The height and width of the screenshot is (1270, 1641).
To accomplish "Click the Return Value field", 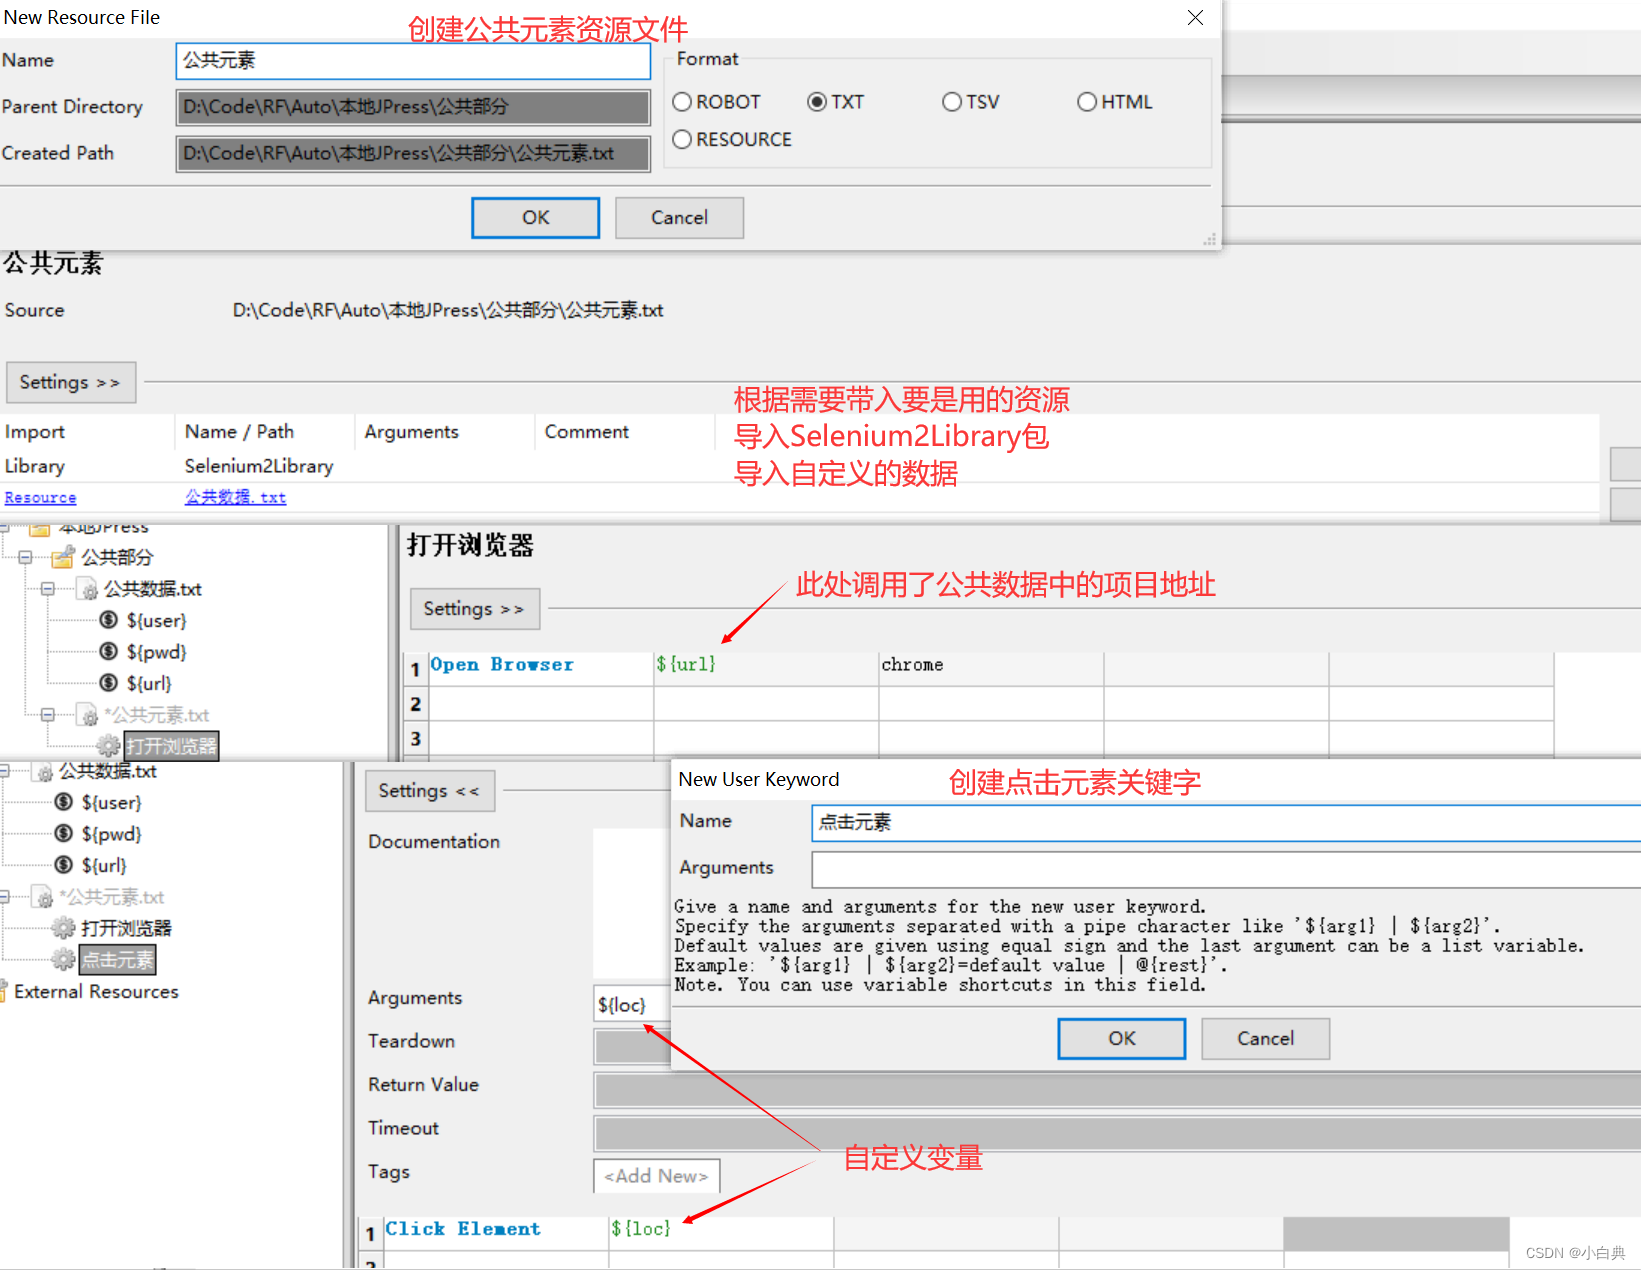I will (x=1117, y=1090).
